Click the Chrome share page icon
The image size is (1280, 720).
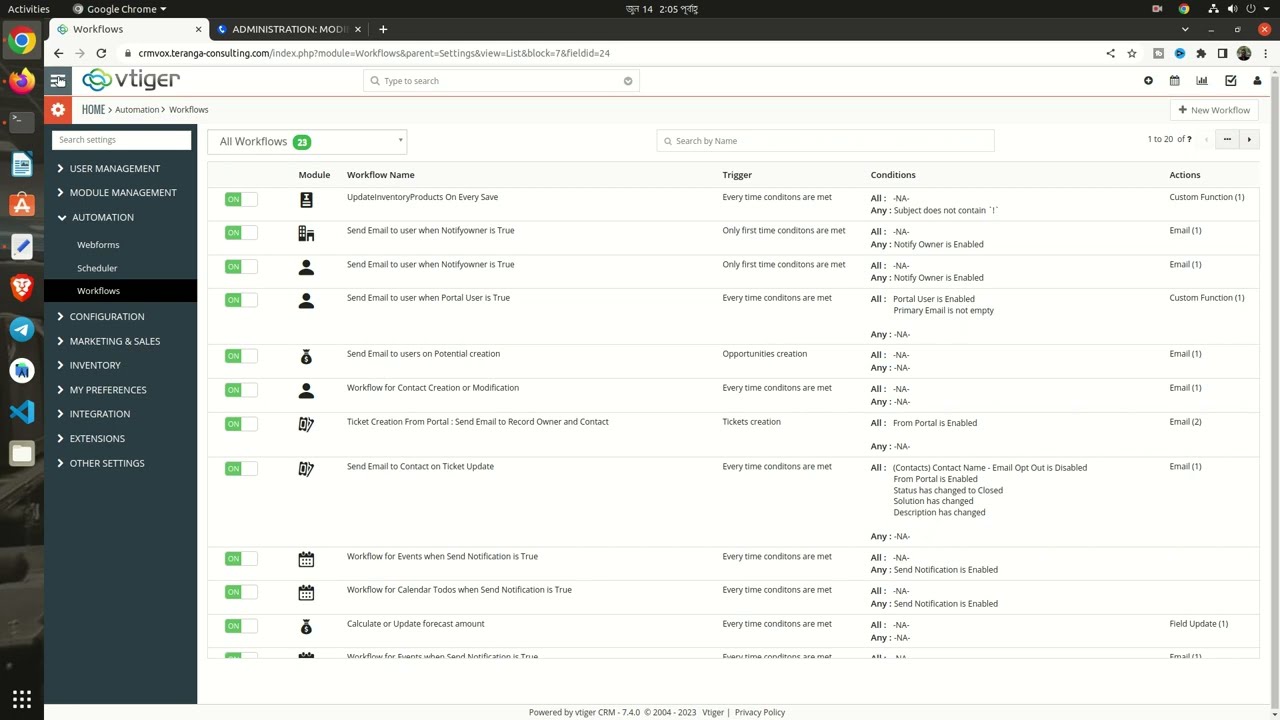pos(1110,53)
